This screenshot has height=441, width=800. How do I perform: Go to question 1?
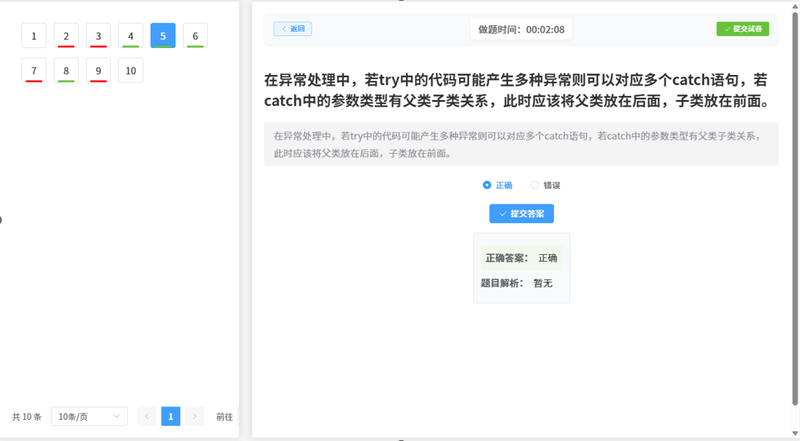[x=34, y=36]
